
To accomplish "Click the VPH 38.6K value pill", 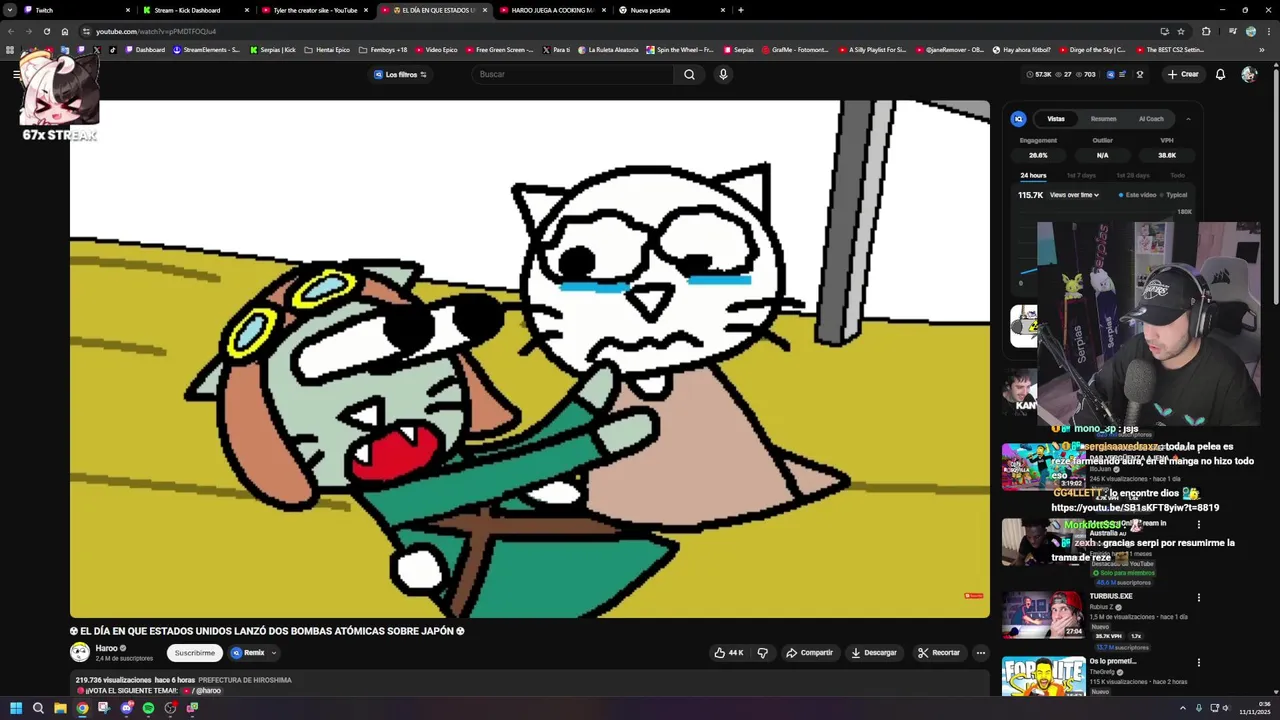I will coord(1167,155).
